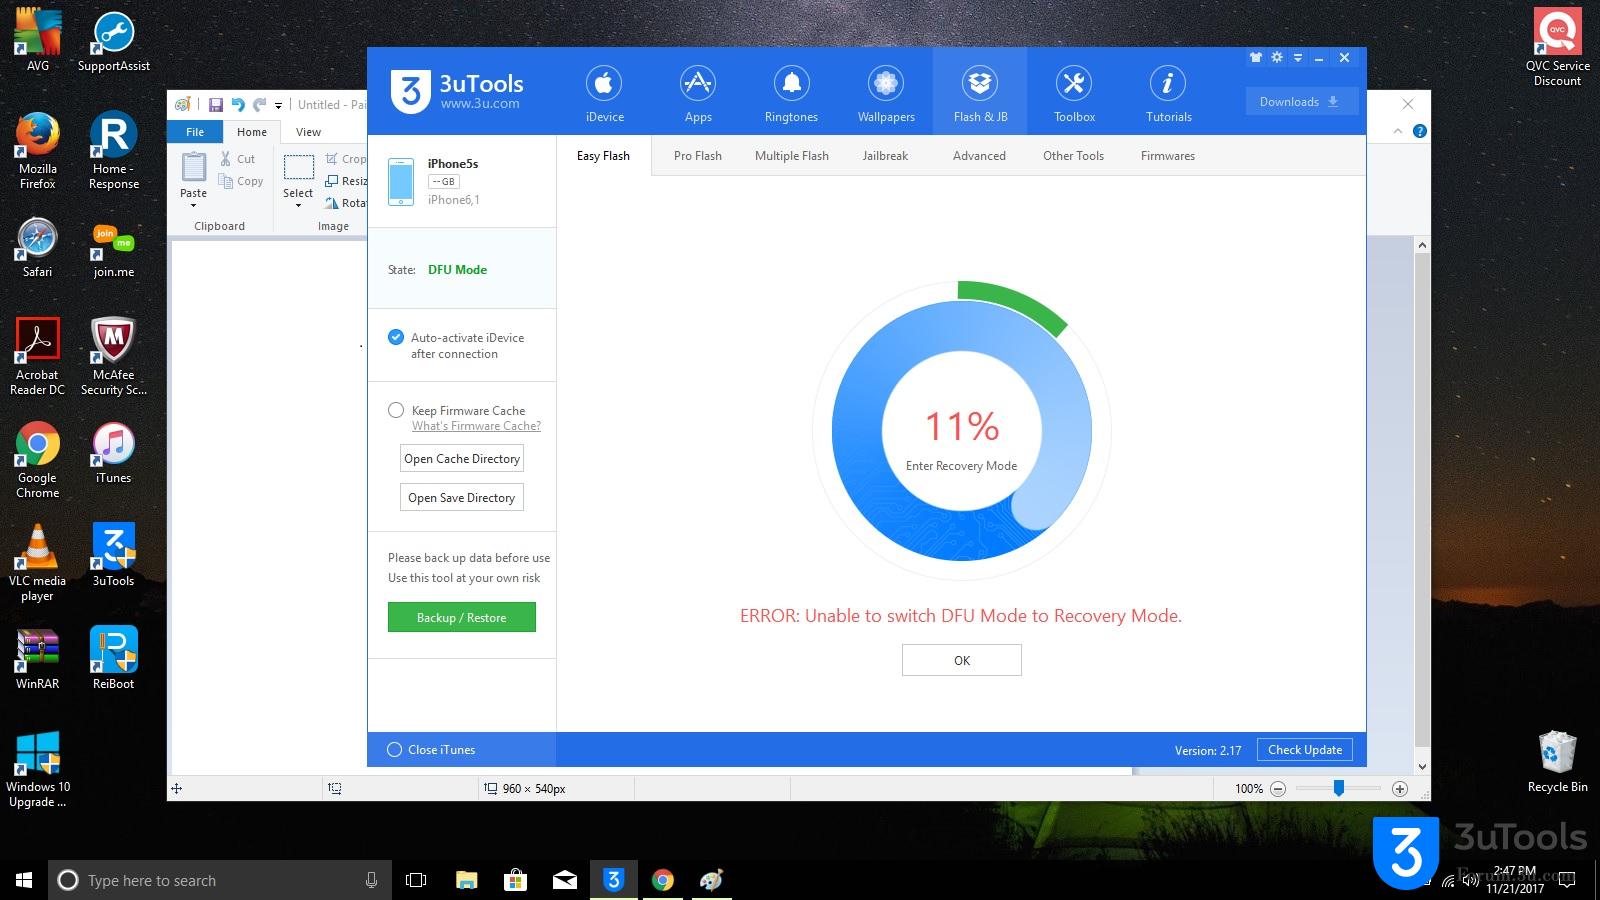Screen dimensions: 1600x900
Task: Click the iTunes desktop shortcut
Action: point(113,453)
